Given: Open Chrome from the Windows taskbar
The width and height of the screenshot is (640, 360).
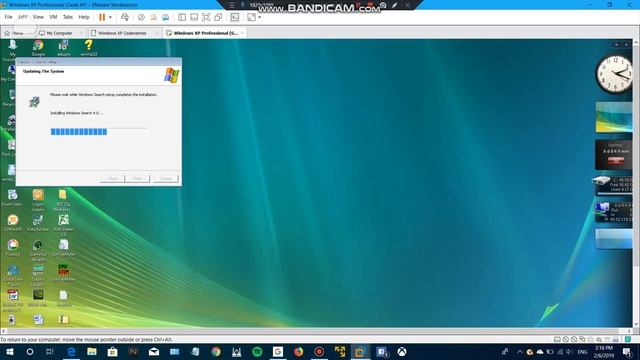Looking at the screenshot, I should tap(216, 351).
